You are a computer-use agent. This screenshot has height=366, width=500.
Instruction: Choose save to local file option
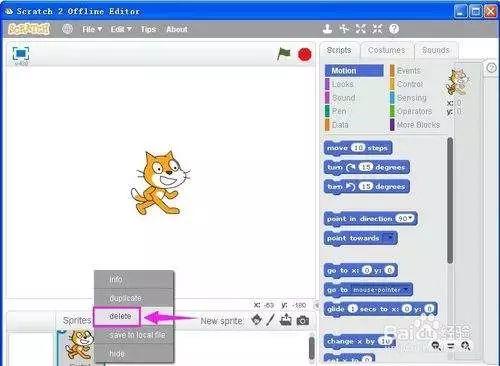point(134,335)
